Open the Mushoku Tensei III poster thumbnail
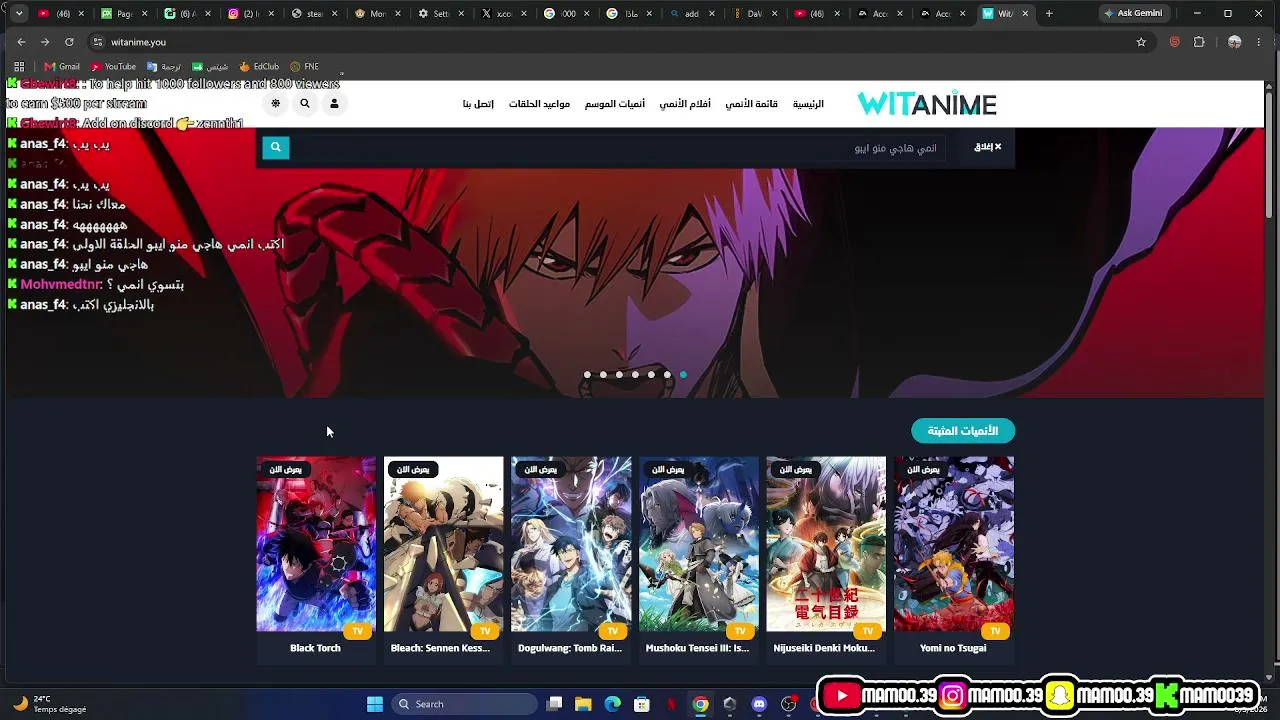The width and height of the screenshot is (1280, 720). pyautogui.click(x=698, y=545)
